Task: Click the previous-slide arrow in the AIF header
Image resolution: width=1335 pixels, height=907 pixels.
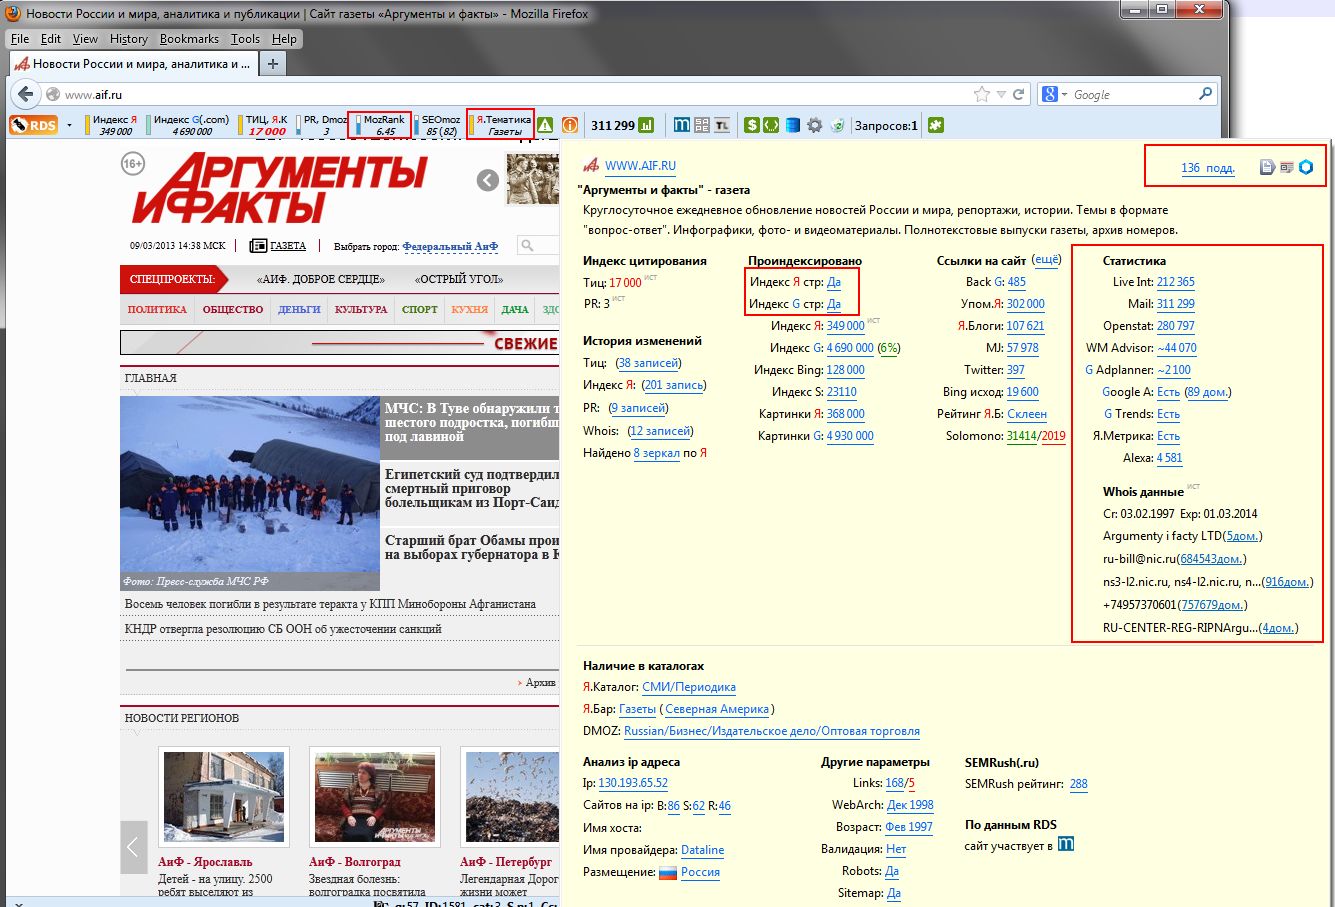Action: [488, 180]
